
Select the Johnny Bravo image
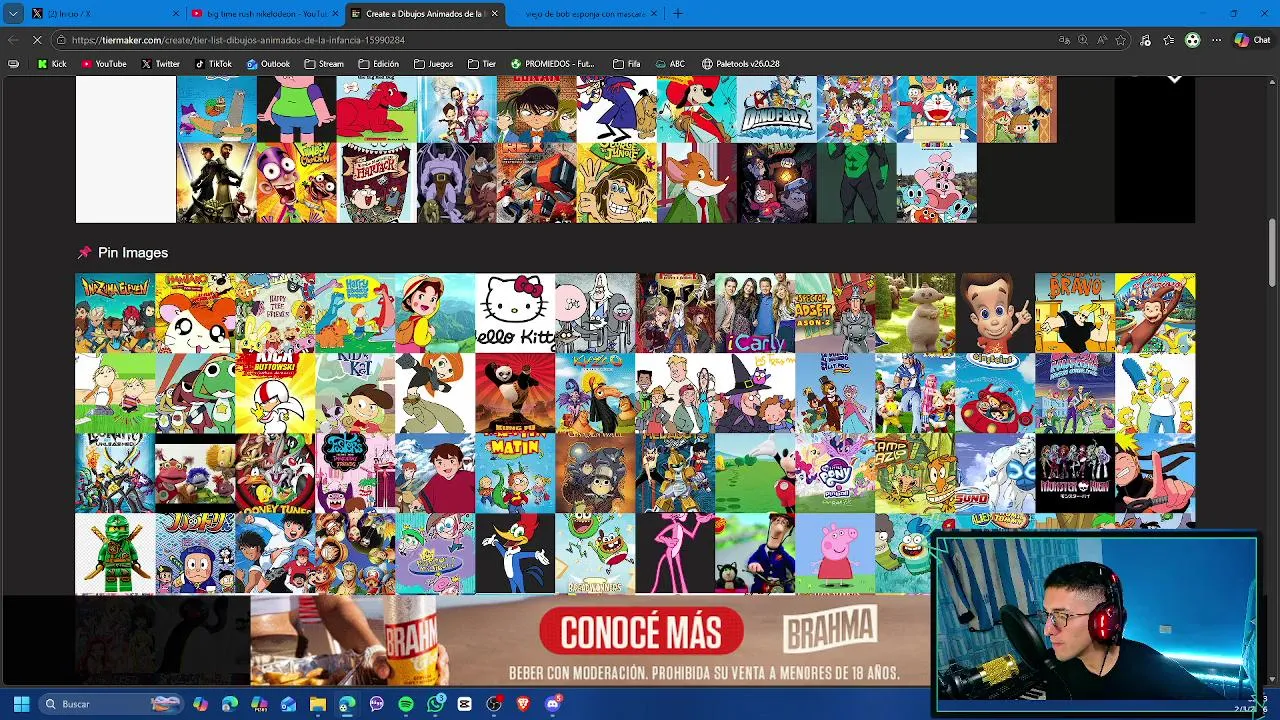pyautogui.click(x=1075, y=313)
